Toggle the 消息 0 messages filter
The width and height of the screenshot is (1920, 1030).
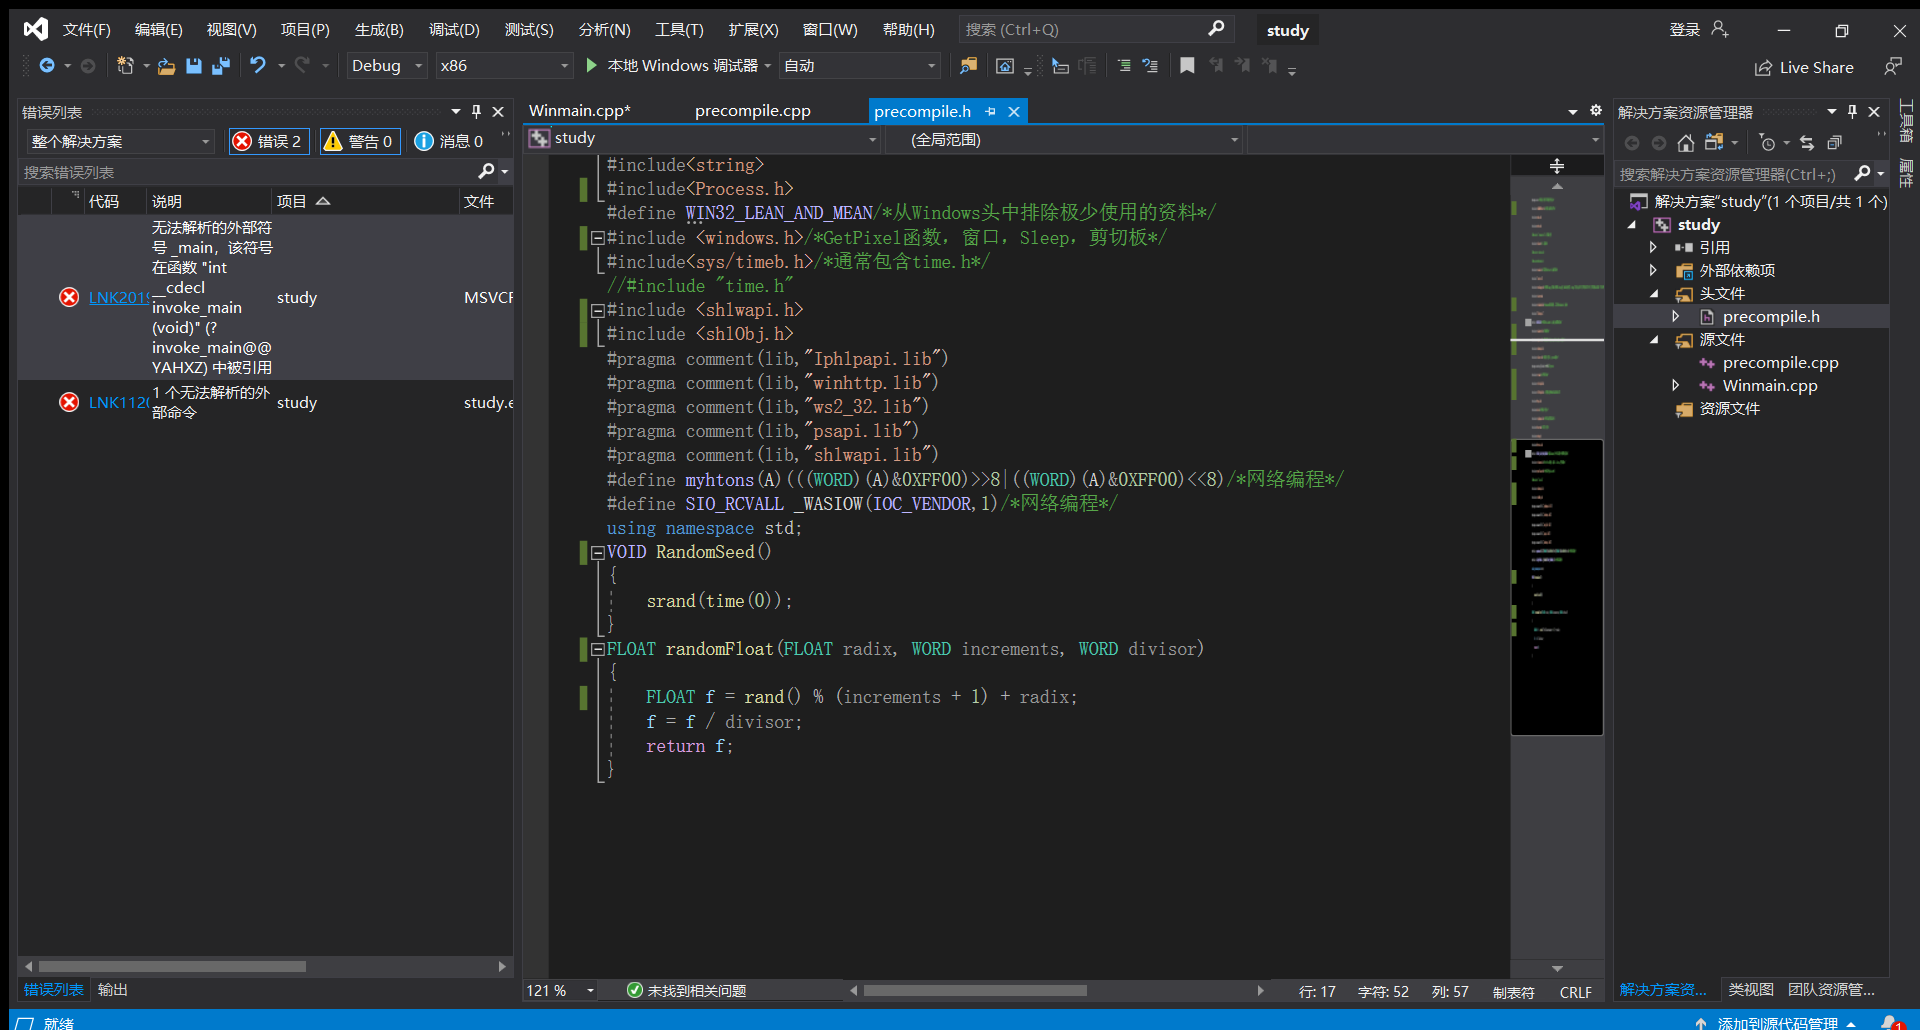[449, 142]
